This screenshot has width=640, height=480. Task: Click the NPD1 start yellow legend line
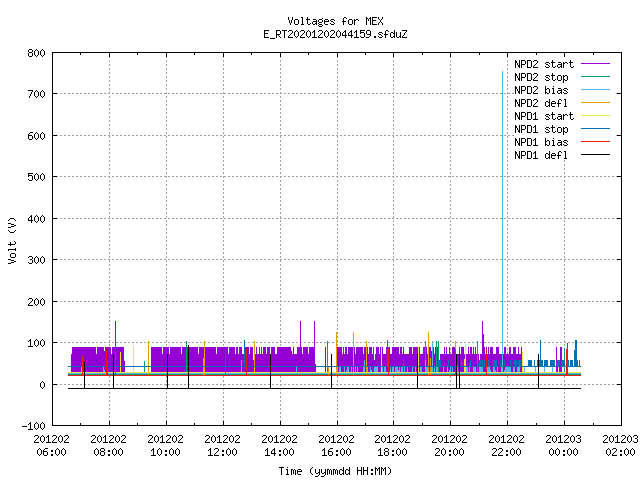[x=595, y=116]
